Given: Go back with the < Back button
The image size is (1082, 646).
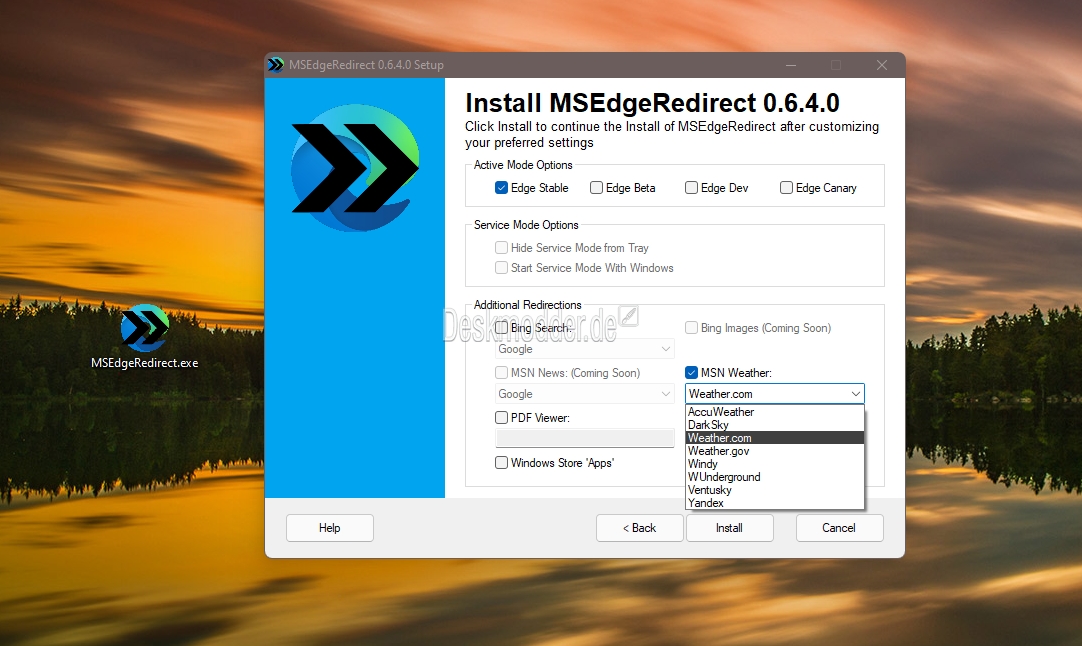Looking at the screenshot, I should click(x=640, y=528).
